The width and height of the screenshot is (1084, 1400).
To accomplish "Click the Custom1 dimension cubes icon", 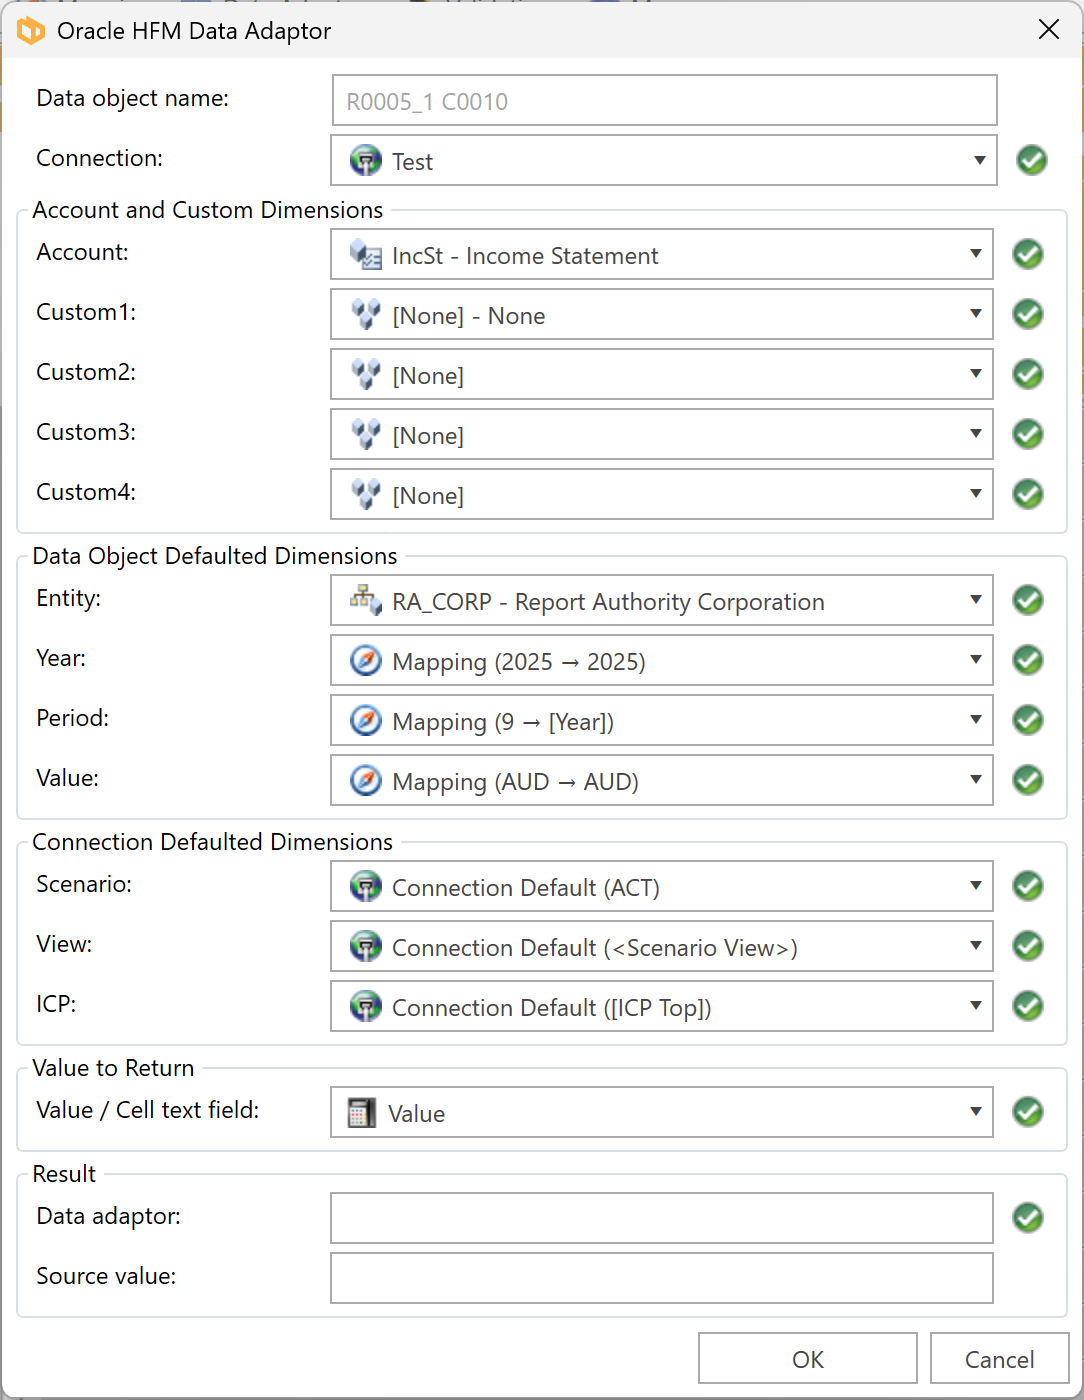I will coord(366,316).
